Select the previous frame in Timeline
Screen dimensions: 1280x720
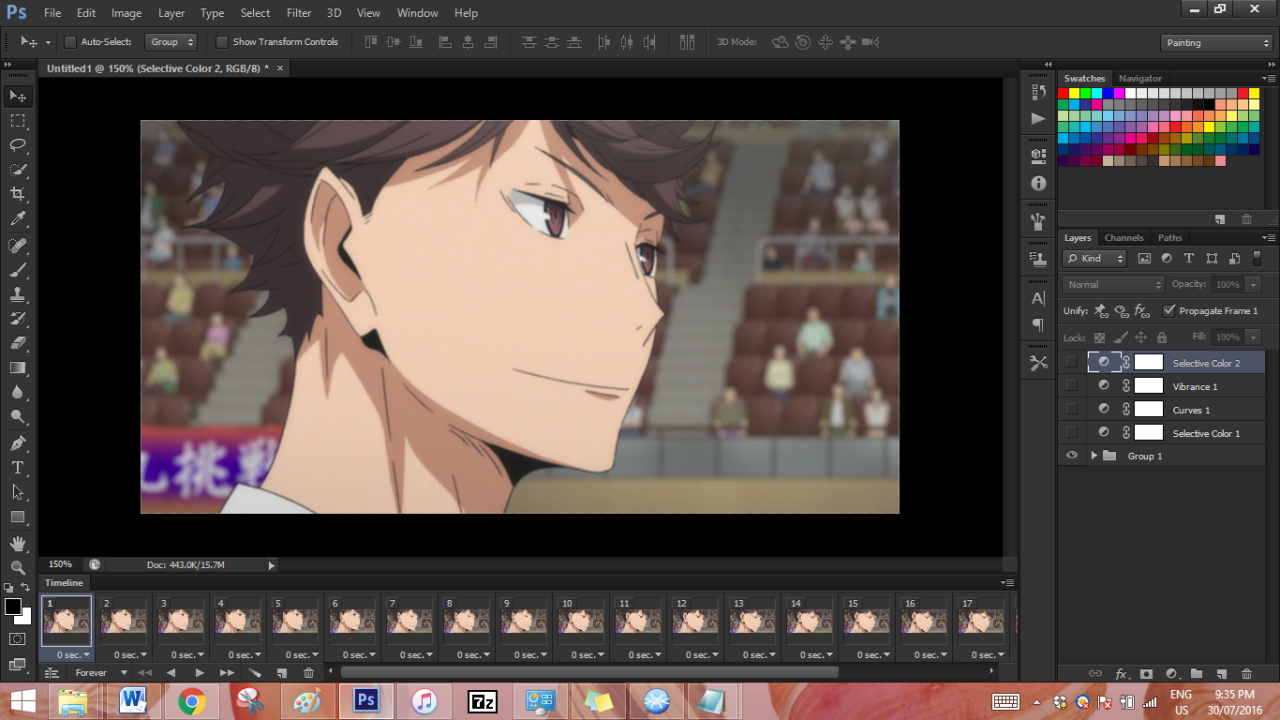coord(171,673)
